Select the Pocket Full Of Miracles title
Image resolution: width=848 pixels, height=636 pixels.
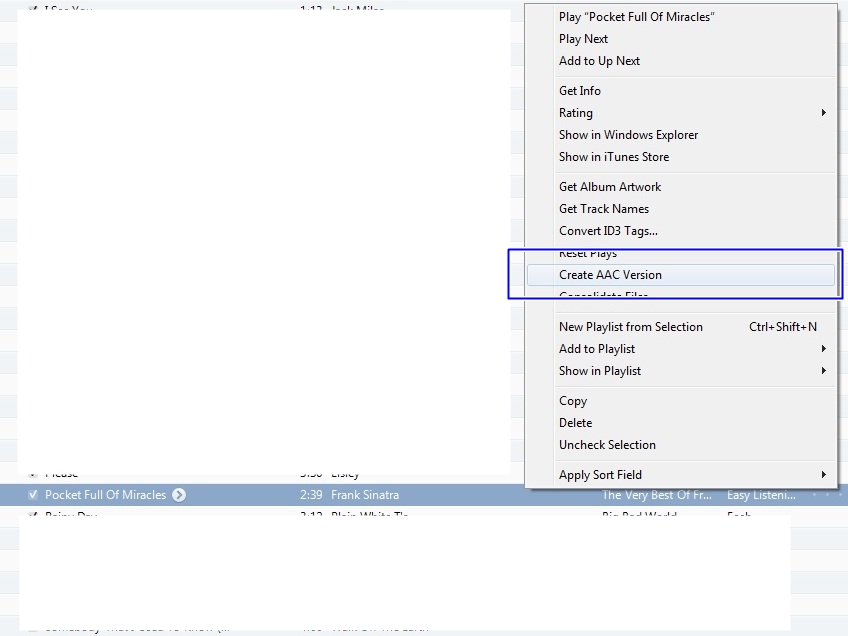105,495
